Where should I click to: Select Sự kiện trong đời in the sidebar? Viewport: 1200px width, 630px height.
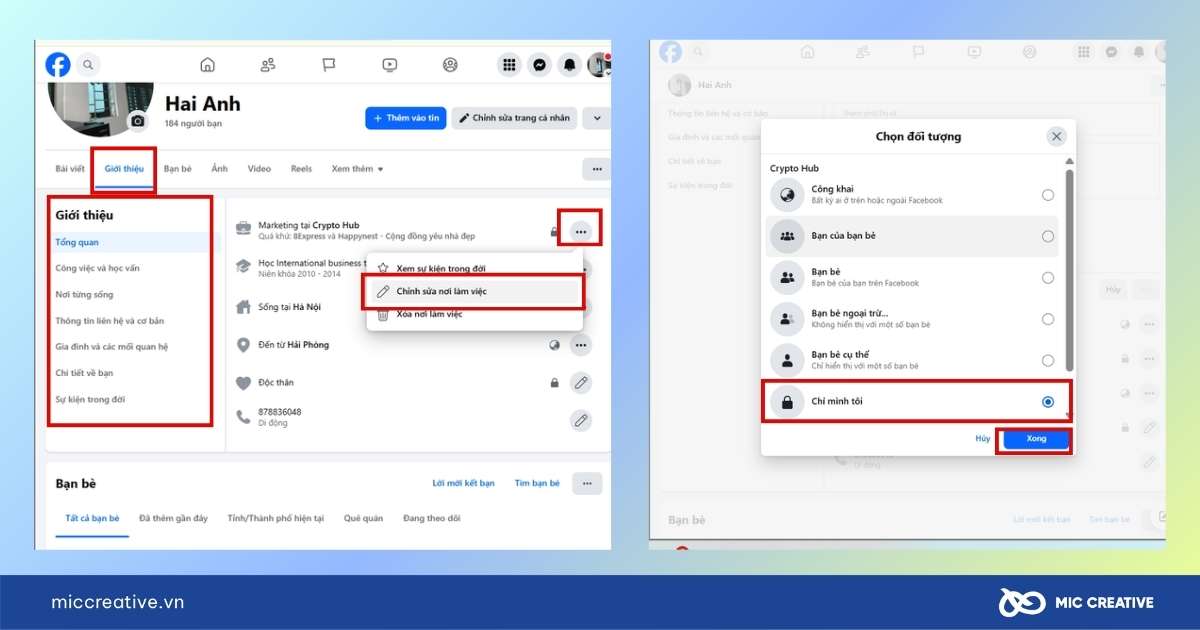[x=91, y=399]
